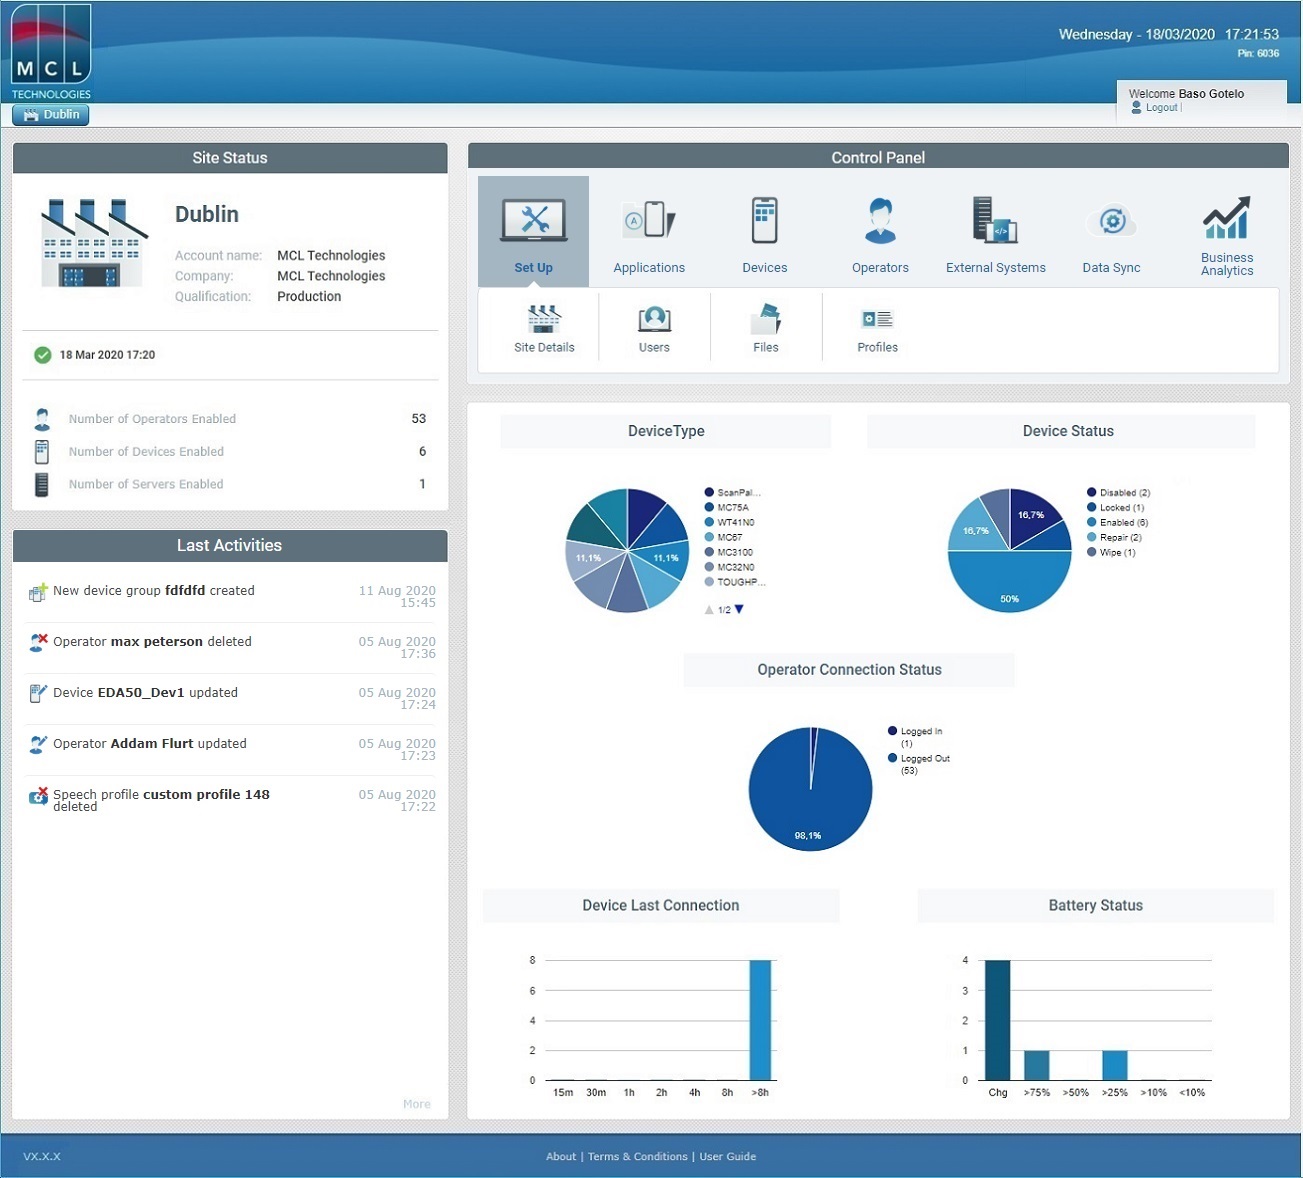Toggle the Disabled (2) legend entry
The image size is (1303, 1178).
click(1123, 493)
